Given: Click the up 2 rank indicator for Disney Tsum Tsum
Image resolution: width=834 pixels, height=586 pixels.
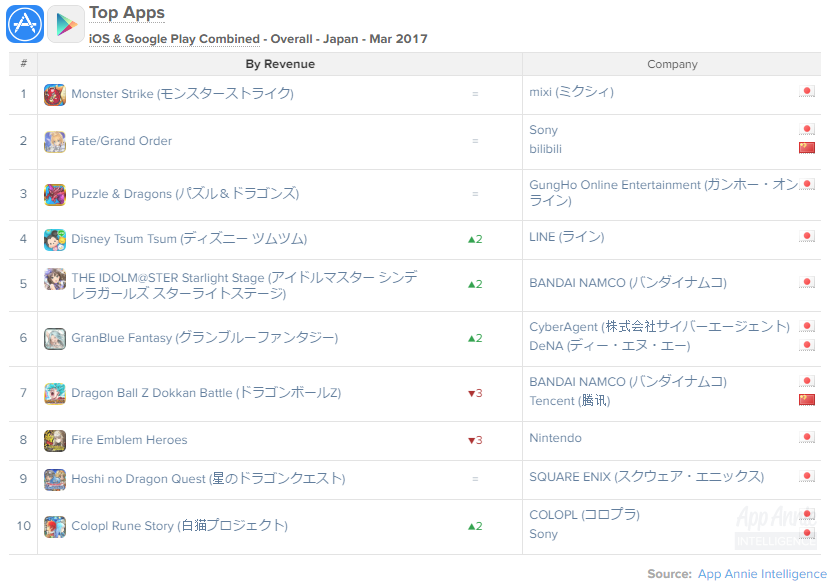Looking at the screenshot, I should coord(475,239).
